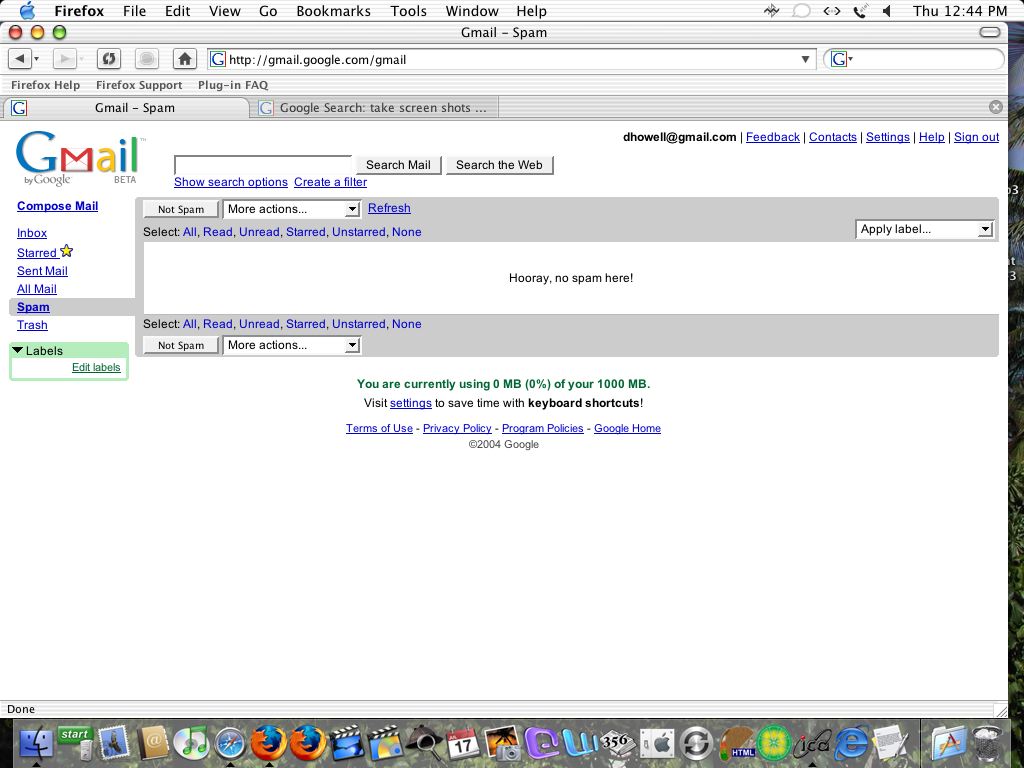This screenshot has height=768, width=1024.
Task: Click the stop loading toolbar button
Action: (147, 59)
